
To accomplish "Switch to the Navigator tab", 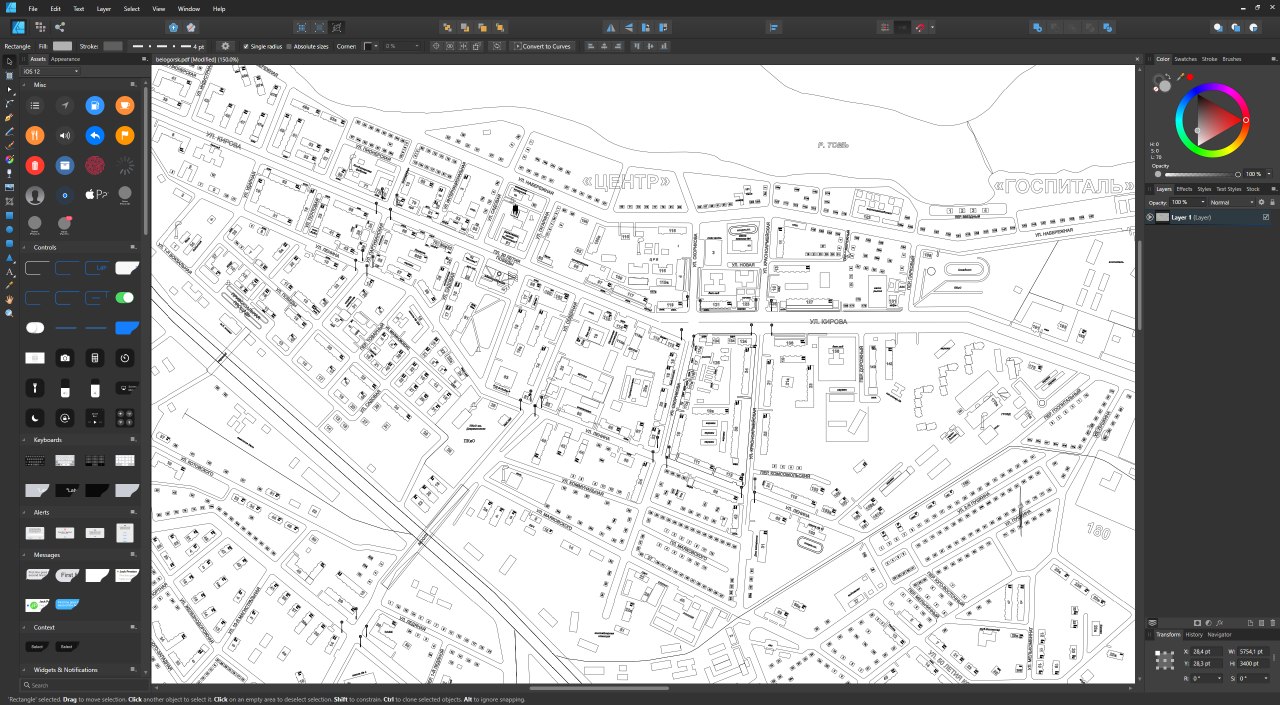I will pos(1220,634).
